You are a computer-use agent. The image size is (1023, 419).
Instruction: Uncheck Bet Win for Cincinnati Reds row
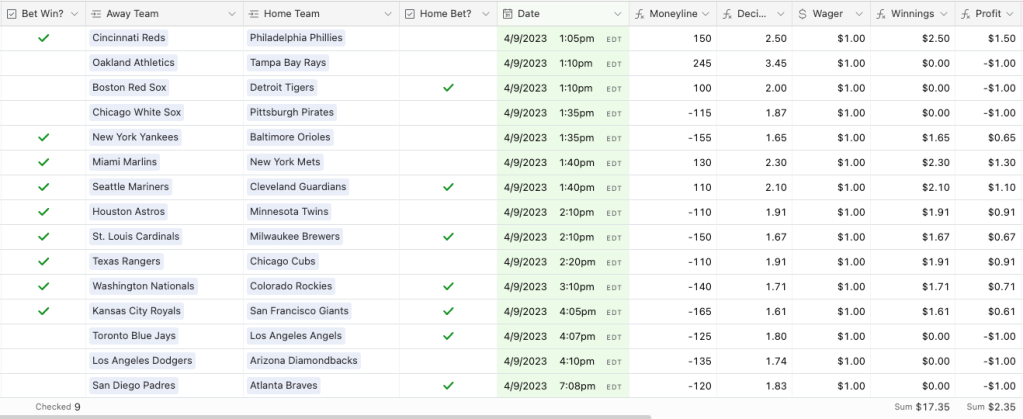[43, 38]
